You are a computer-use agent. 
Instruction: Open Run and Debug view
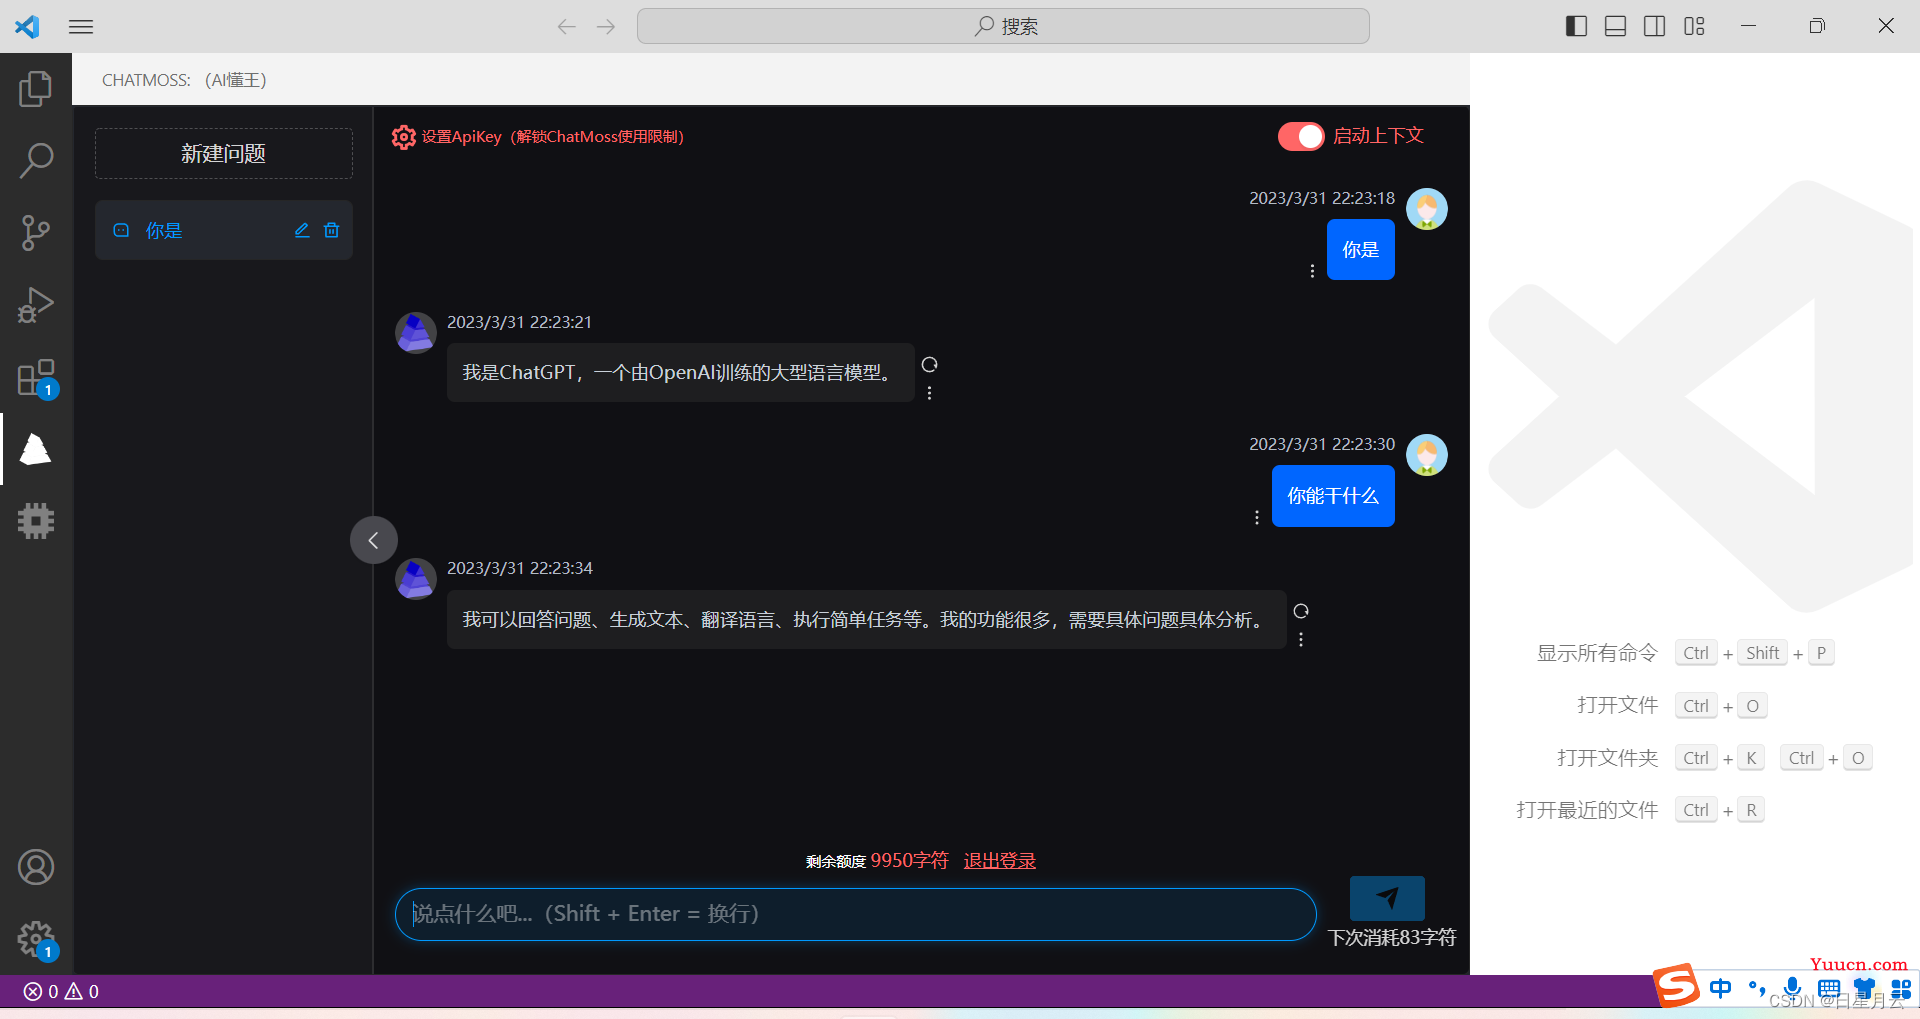coord(36,305)
